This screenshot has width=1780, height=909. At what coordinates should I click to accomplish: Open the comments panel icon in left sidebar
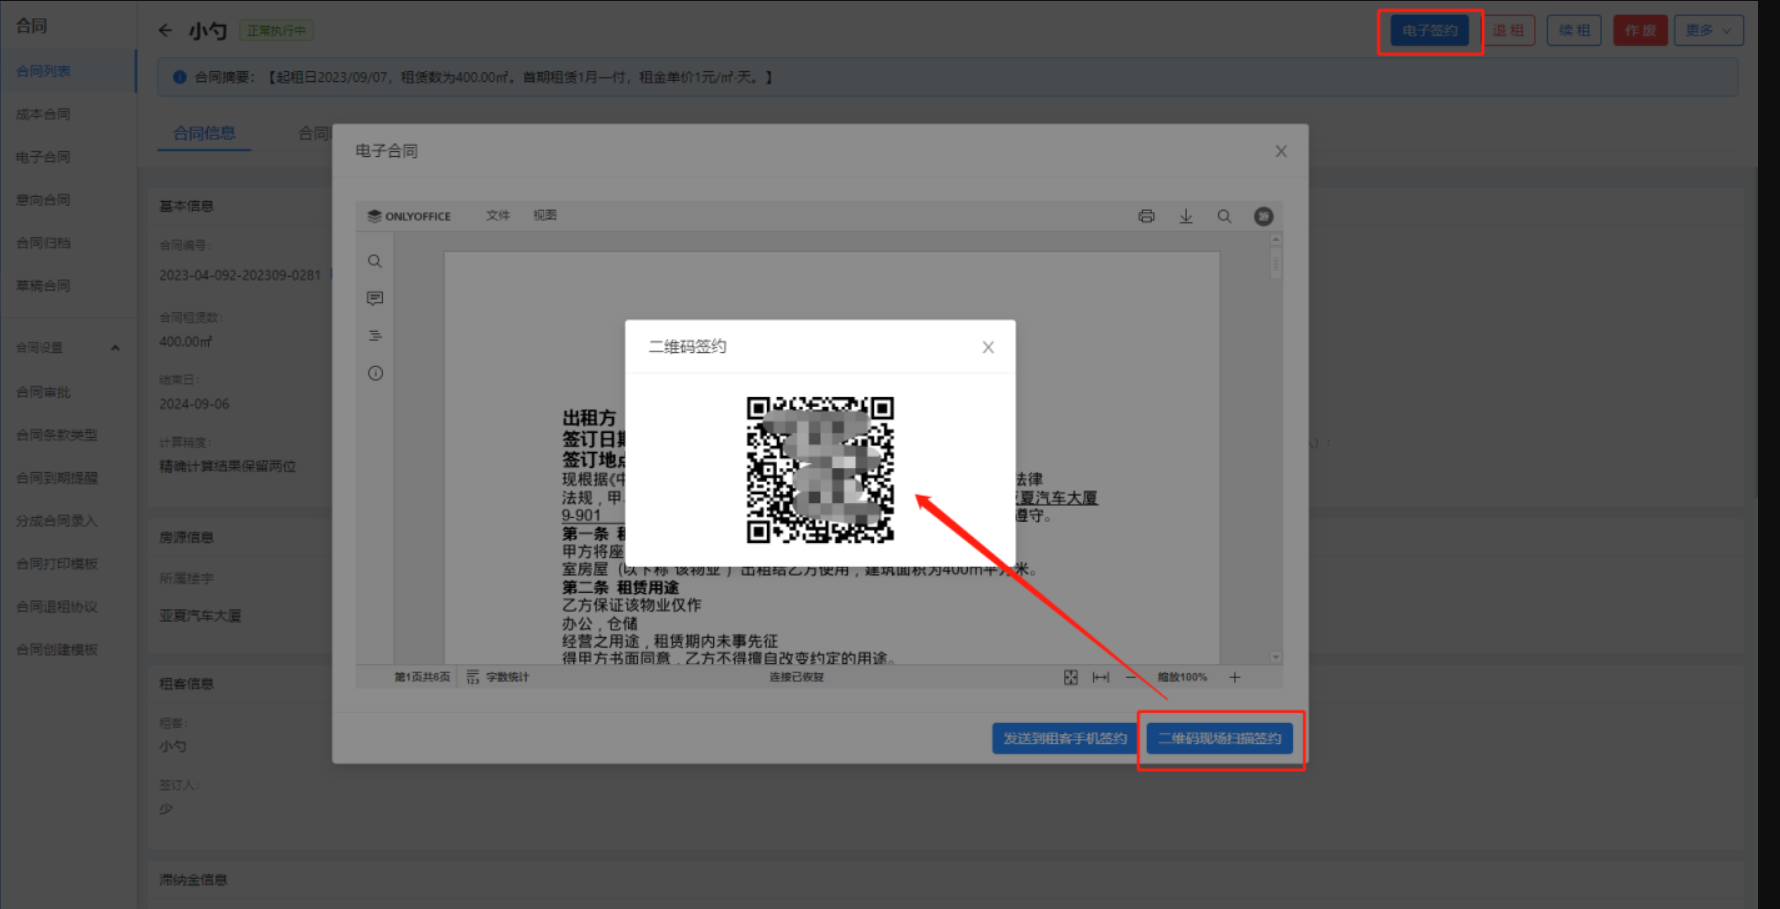click(375, 298)
